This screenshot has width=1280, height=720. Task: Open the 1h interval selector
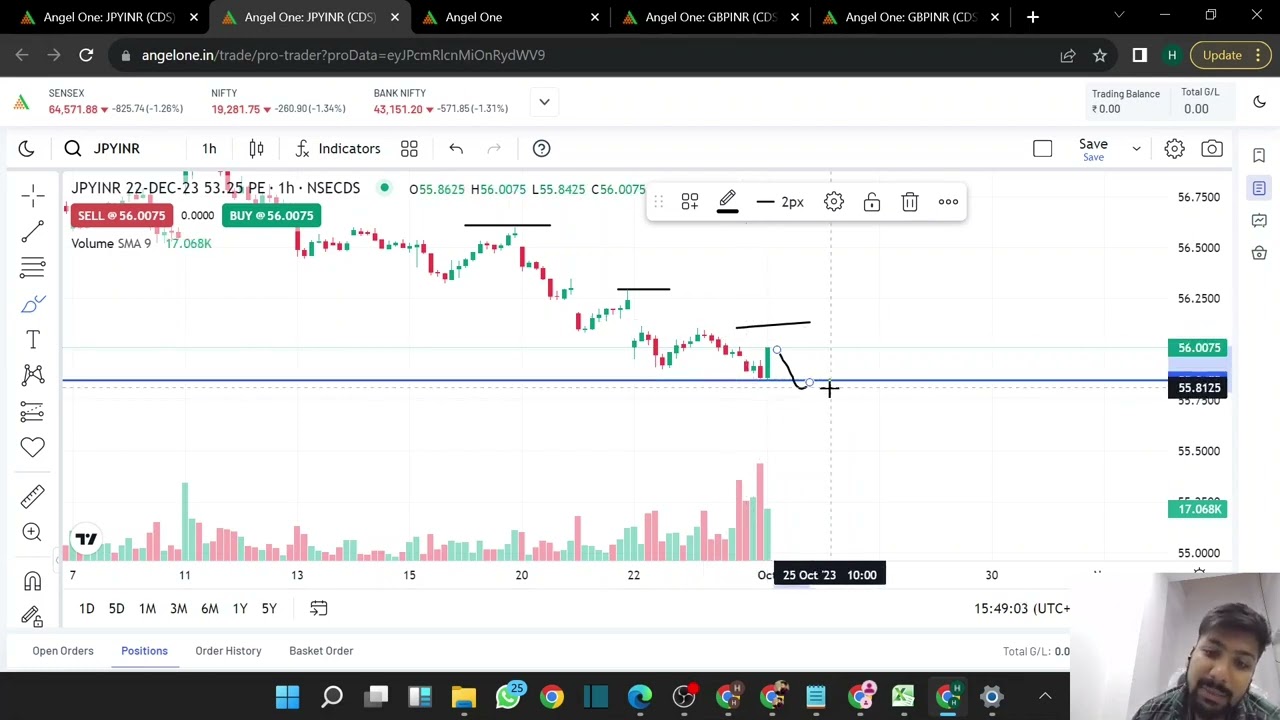[x=209, y=148]
